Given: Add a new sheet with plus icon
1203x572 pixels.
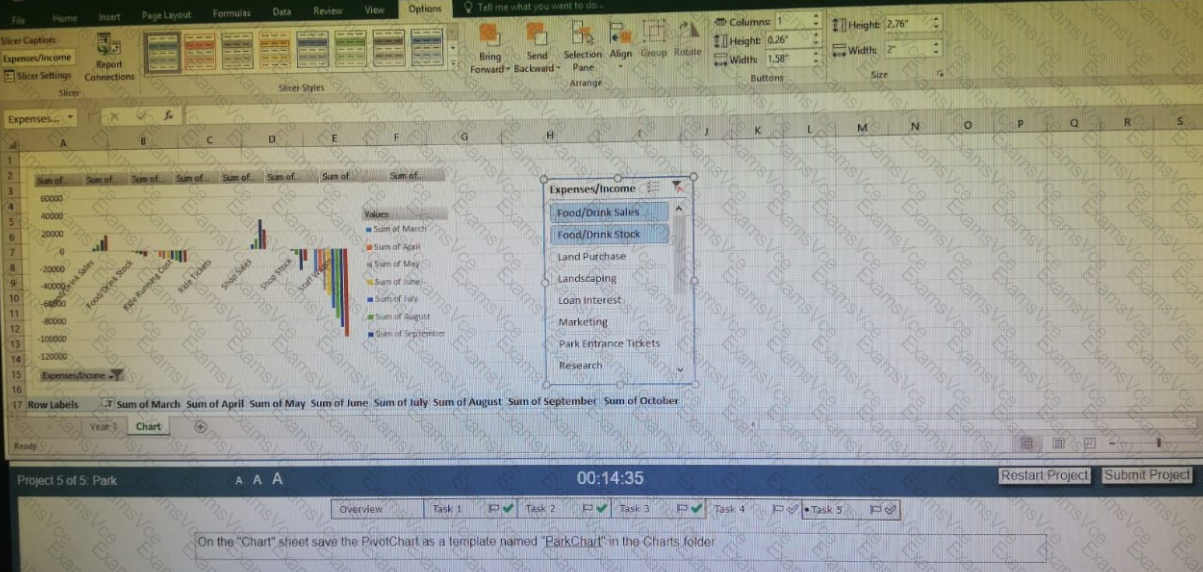Looking at the screenshot, I should point(200,426).
